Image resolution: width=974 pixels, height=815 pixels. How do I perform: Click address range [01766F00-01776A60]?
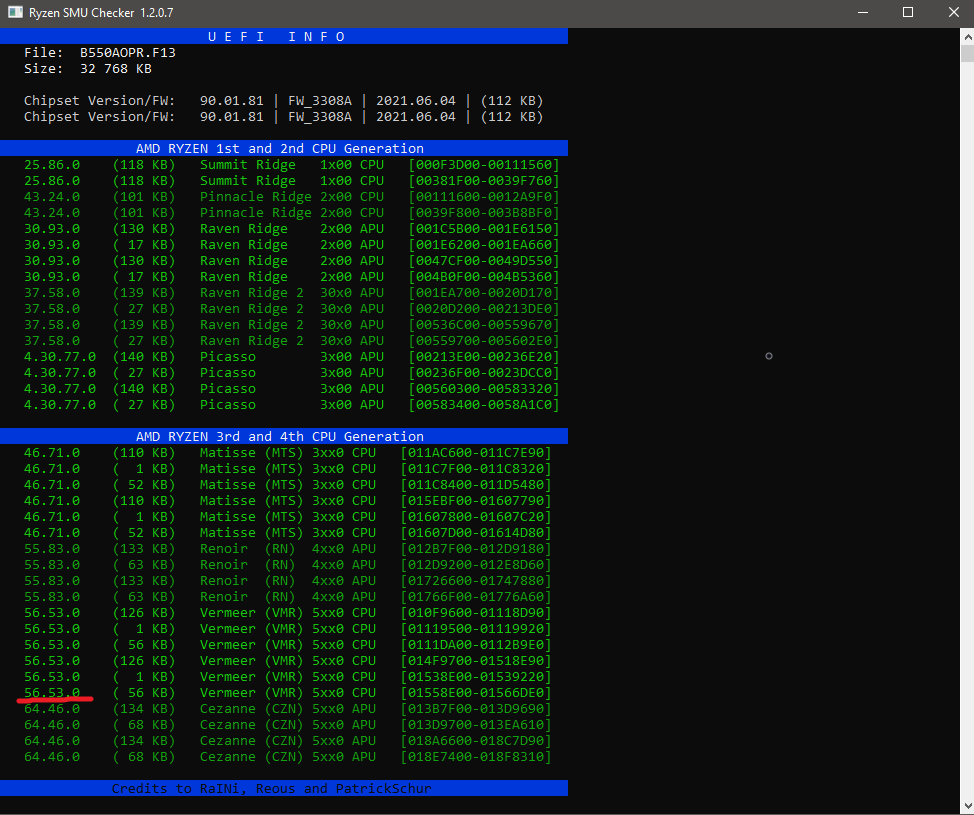point(476,597)
